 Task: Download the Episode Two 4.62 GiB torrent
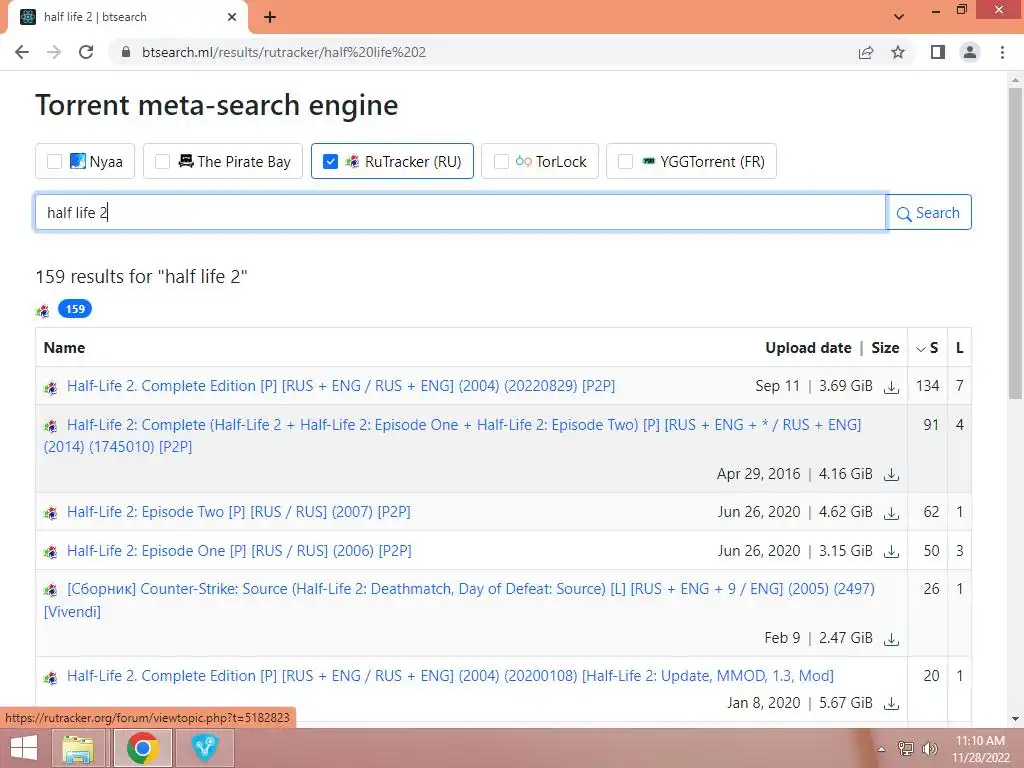point(891,513)
